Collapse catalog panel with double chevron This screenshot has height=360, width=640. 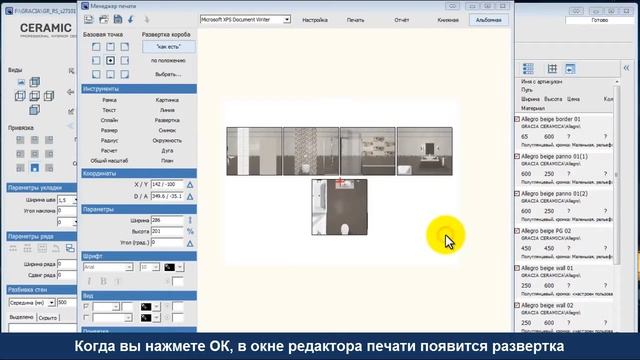(x=626, y=68)
